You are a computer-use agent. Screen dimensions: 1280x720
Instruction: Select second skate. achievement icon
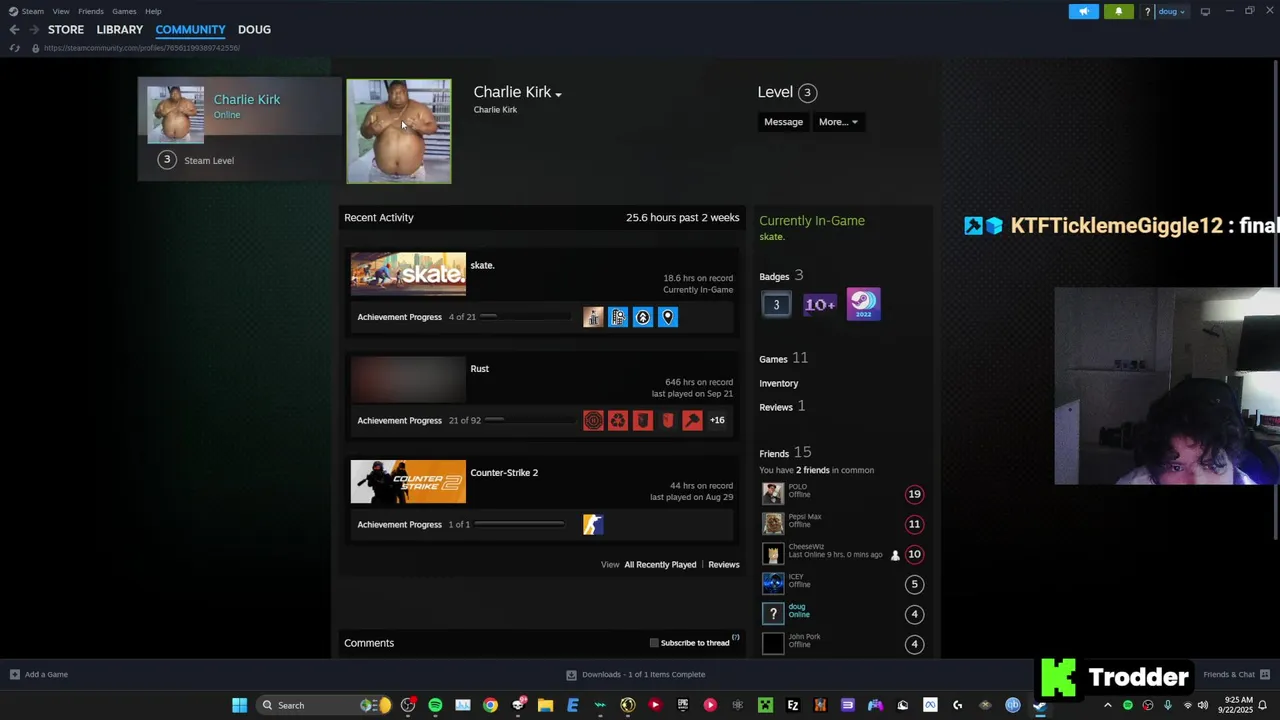coord(618,317)
